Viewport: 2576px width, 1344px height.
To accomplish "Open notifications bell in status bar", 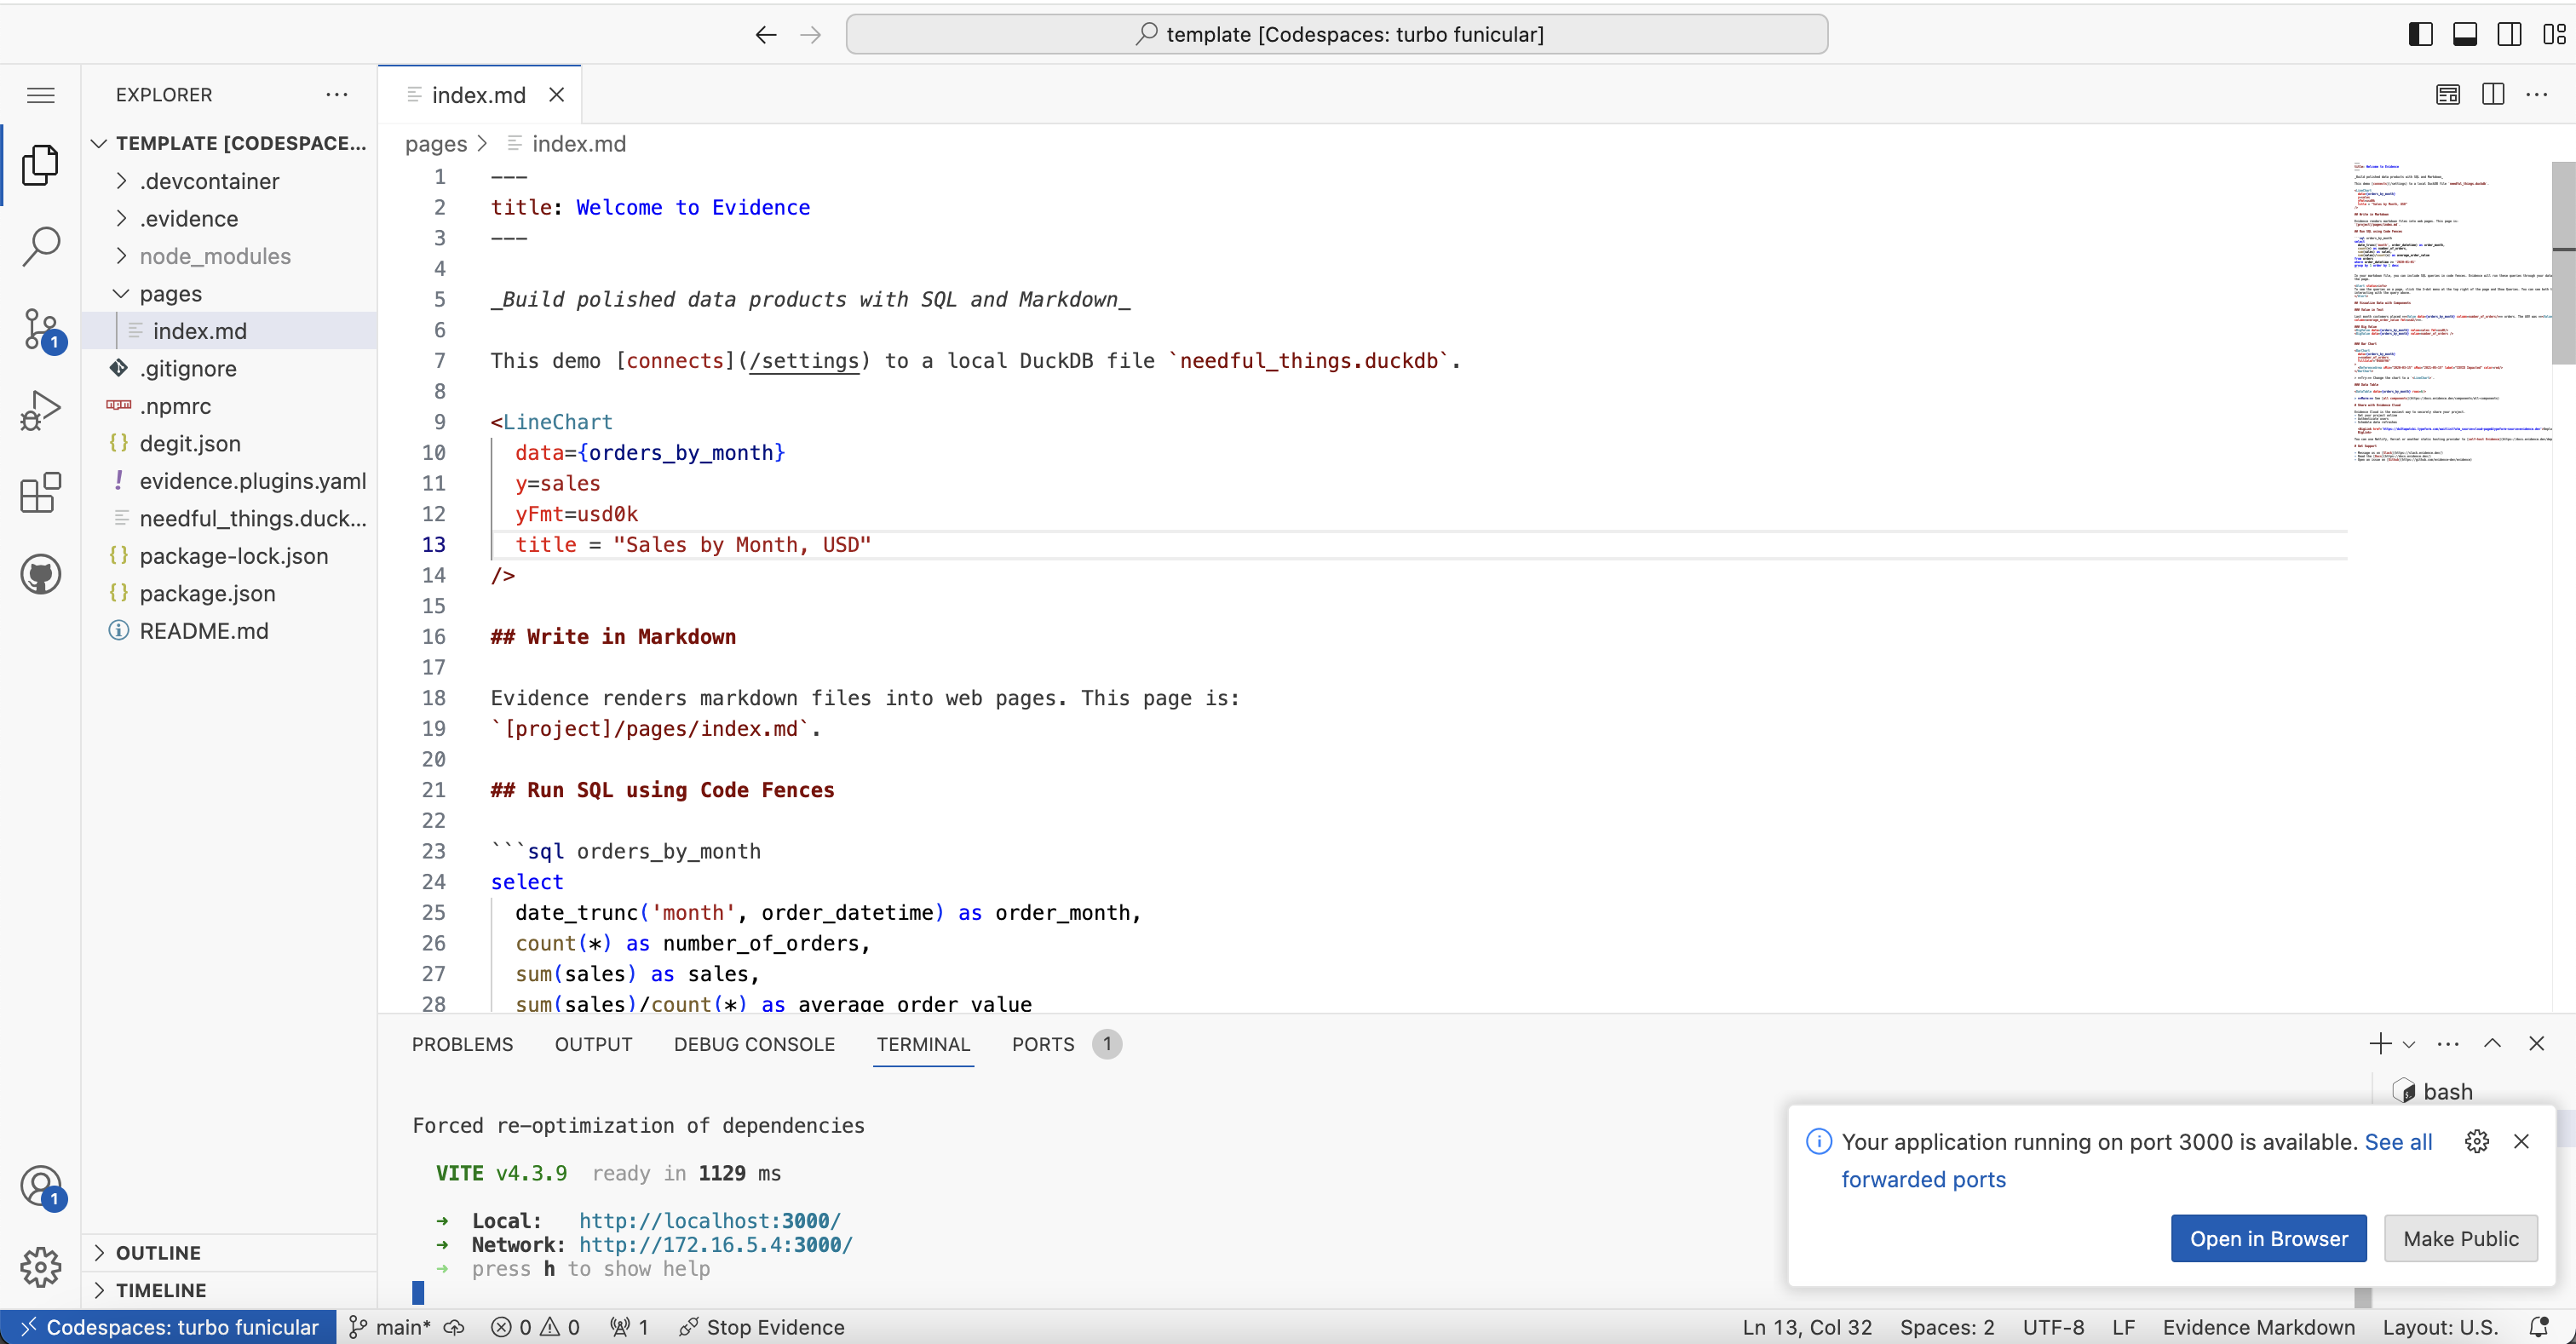I will coord(2539,1327).
